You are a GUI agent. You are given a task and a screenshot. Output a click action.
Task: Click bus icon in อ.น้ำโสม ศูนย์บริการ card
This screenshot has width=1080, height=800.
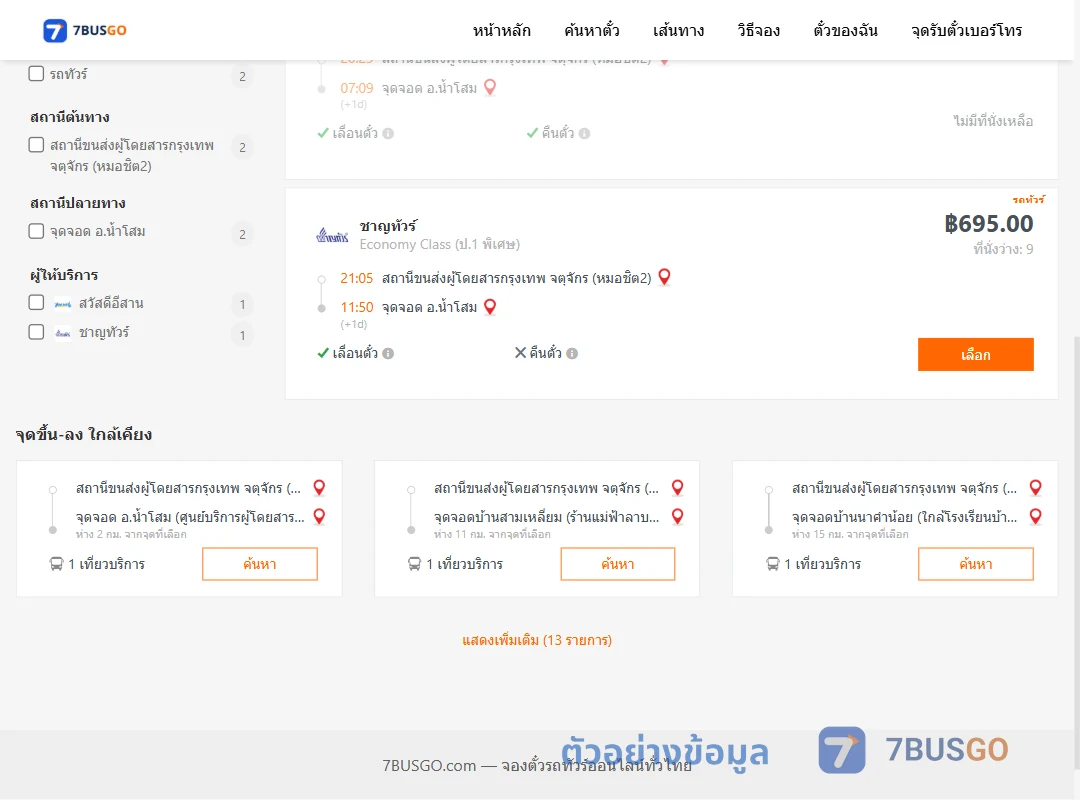pyautogui.click(x=56, y=564)
